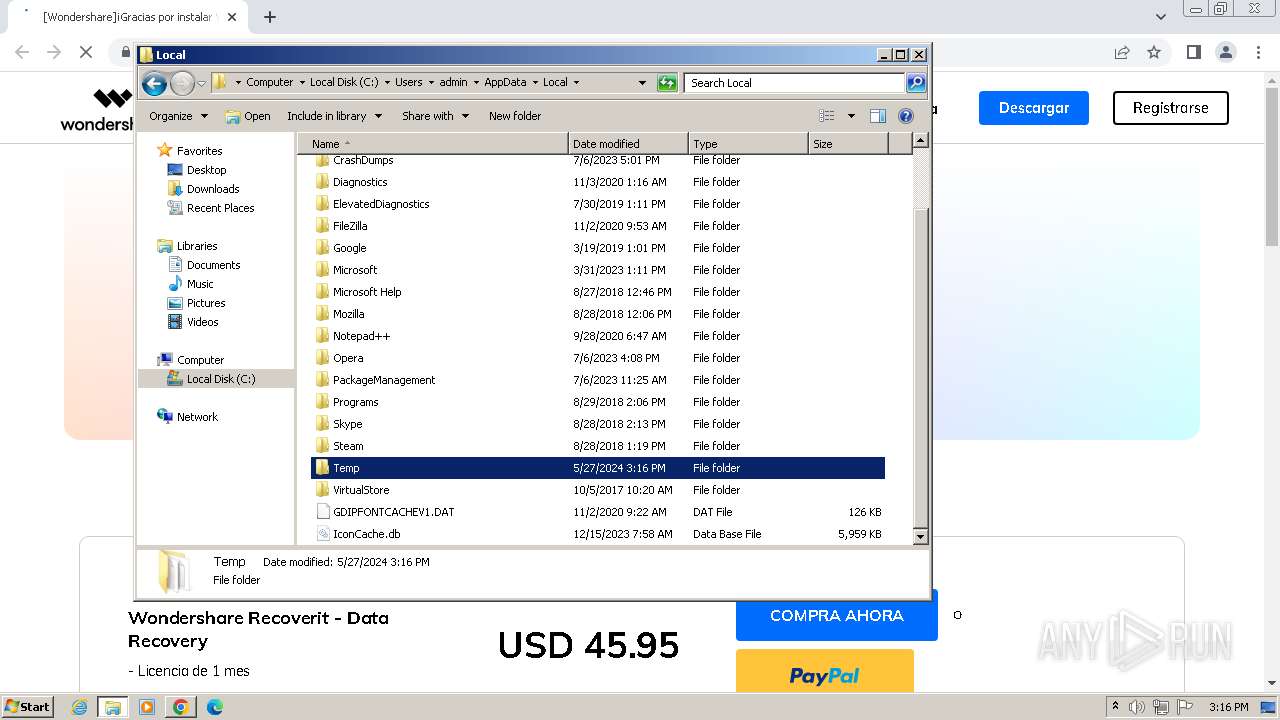Open a new Chrome tab
The height and width of the screenshot is (720, 1280).
[269, 17]
